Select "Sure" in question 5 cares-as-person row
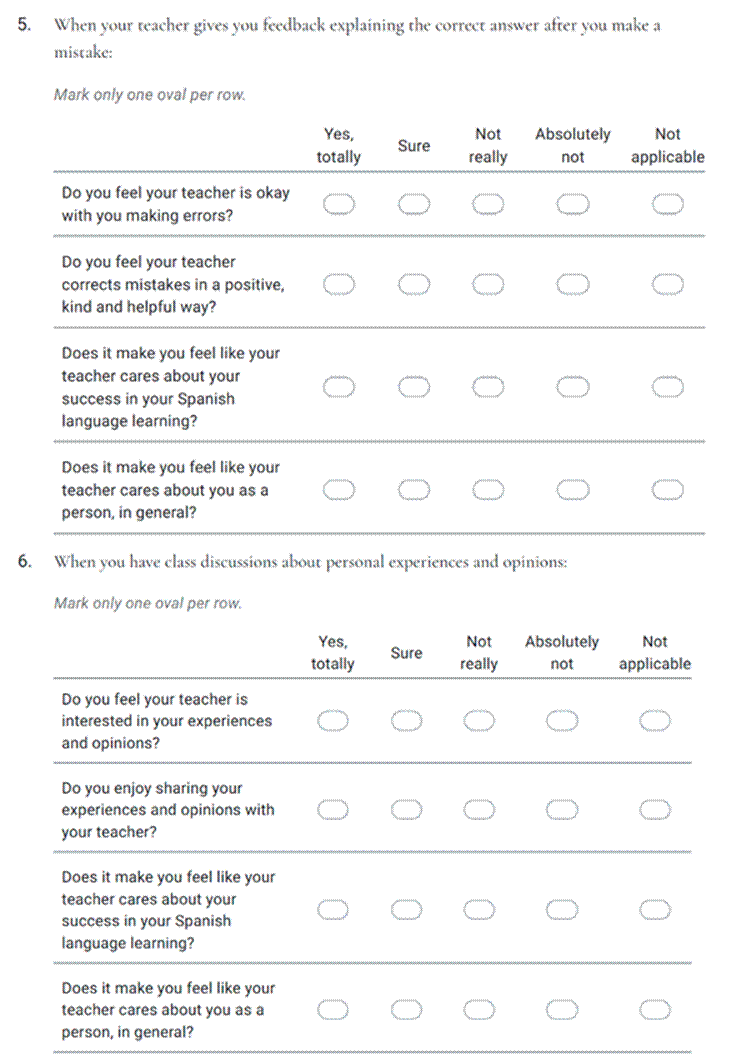736x1064 pixels. [414, 490]
